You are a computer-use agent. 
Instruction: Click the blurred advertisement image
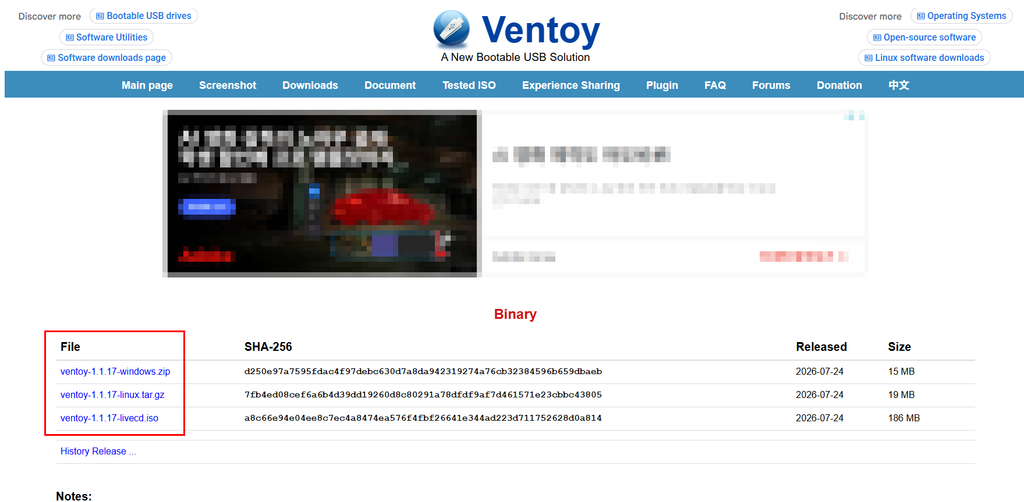tap(323, 193)
